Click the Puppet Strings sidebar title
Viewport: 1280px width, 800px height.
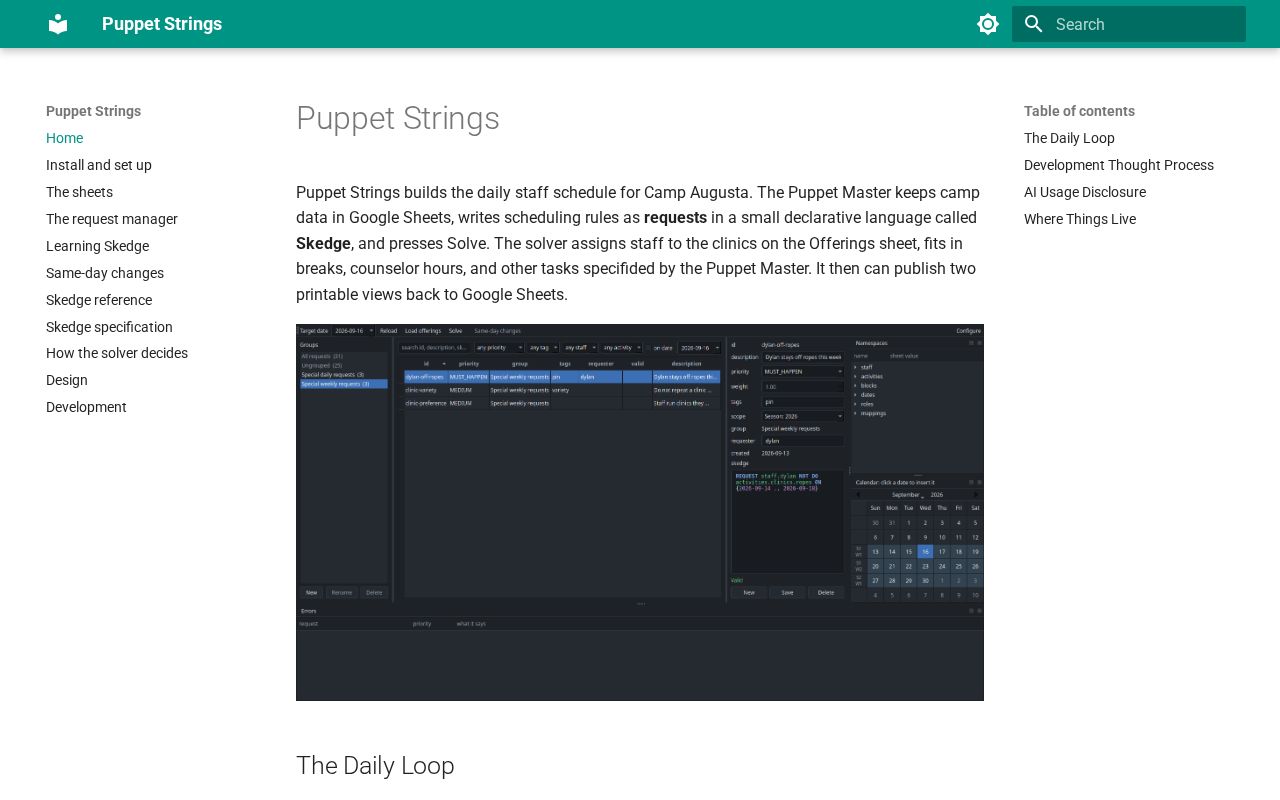(94, 111)
